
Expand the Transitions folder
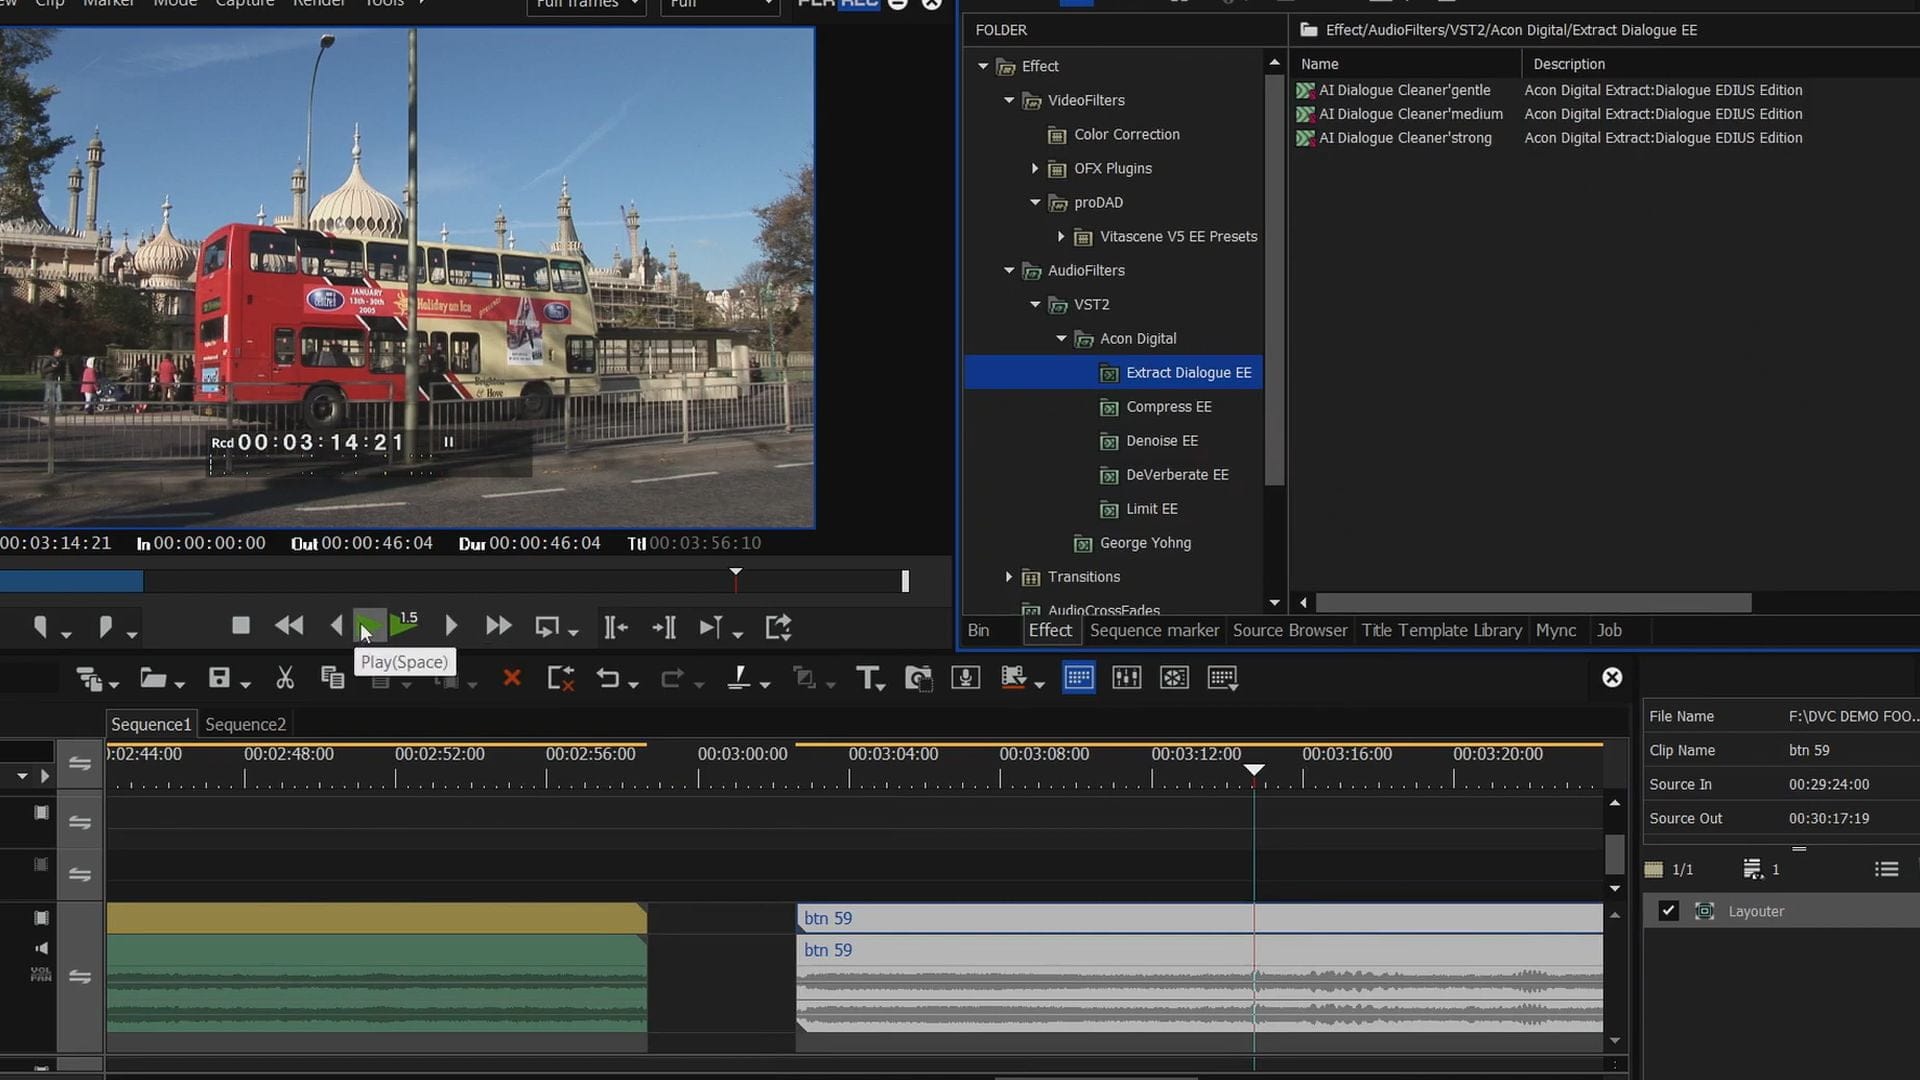pos(1009,577)
